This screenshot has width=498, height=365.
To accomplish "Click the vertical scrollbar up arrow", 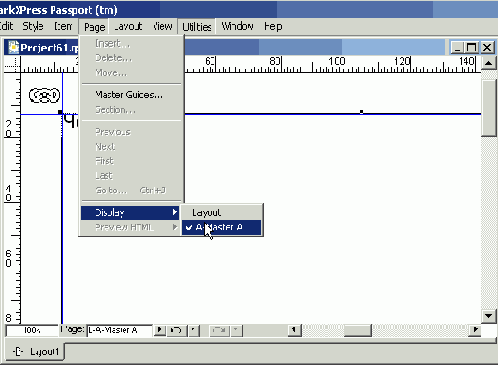I will tap(489, 63).
